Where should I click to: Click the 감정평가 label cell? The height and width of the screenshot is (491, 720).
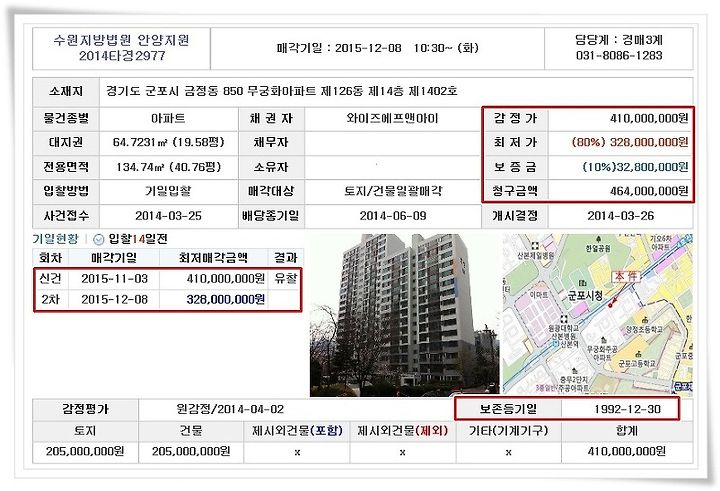click(x=85, y=409)
